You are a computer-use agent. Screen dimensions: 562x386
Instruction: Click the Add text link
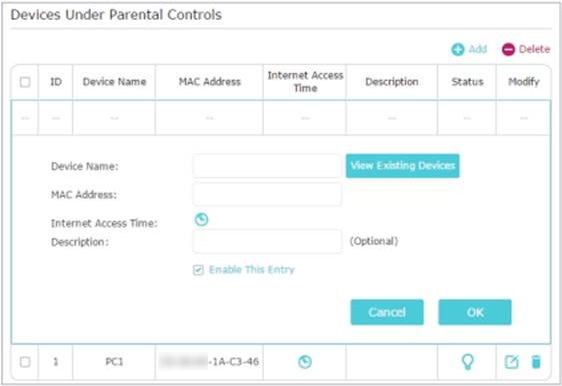(478, 49)
